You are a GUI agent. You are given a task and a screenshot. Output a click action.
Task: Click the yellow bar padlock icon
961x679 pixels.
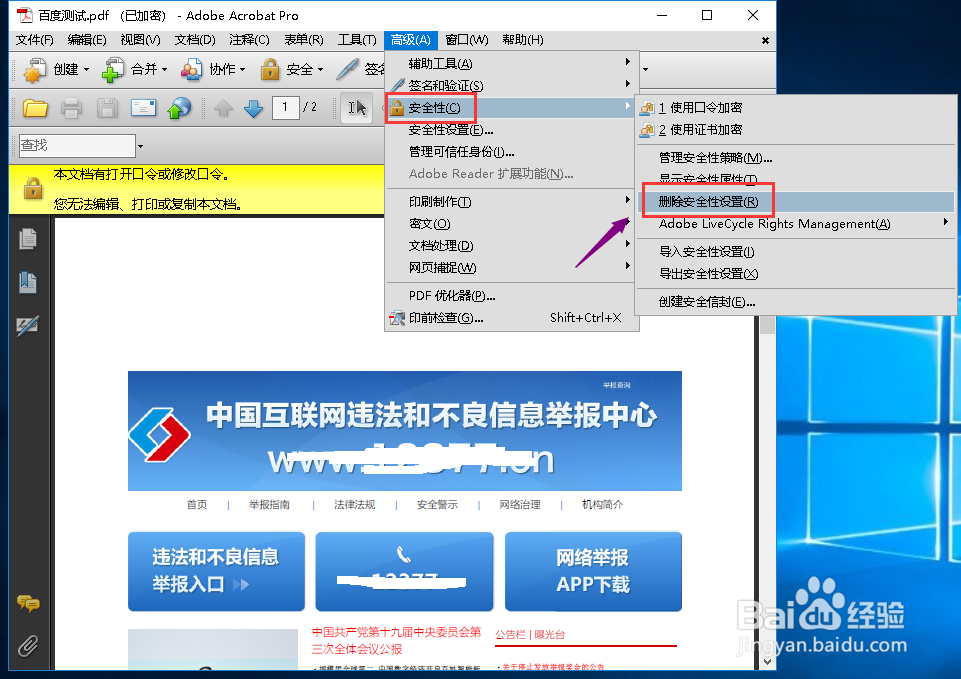coord(33,188)
